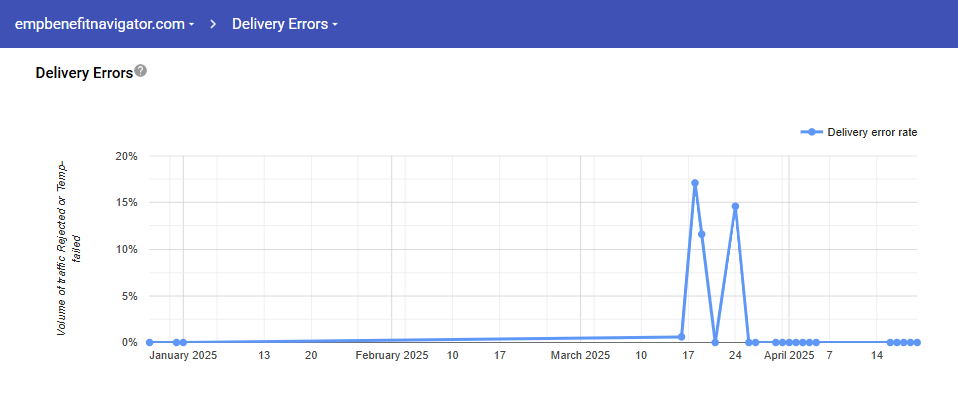Select the zero data point between the two peaks
The width and height of the screenshot is (958, 399).
(715, 343)
